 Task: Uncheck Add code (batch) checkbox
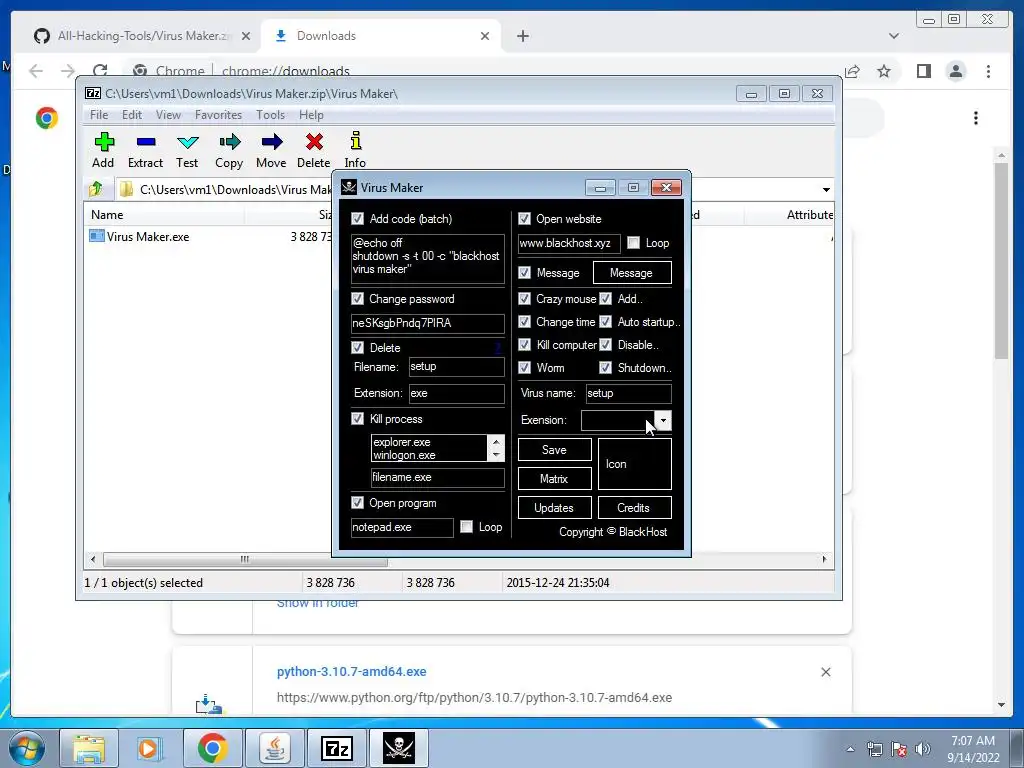(x=357, y=219)
